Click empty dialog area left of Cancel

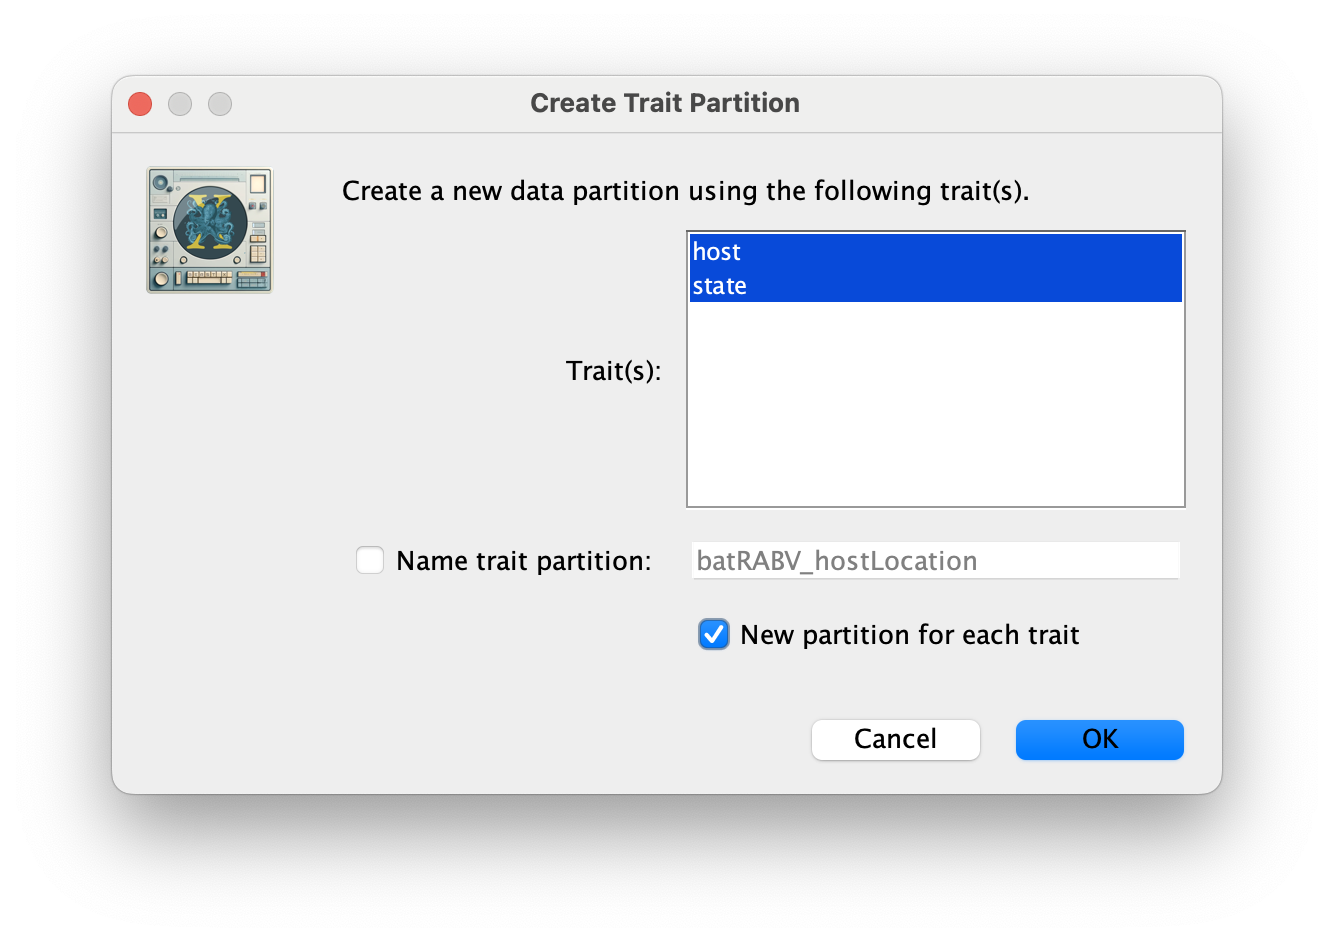tap(500, 740)
